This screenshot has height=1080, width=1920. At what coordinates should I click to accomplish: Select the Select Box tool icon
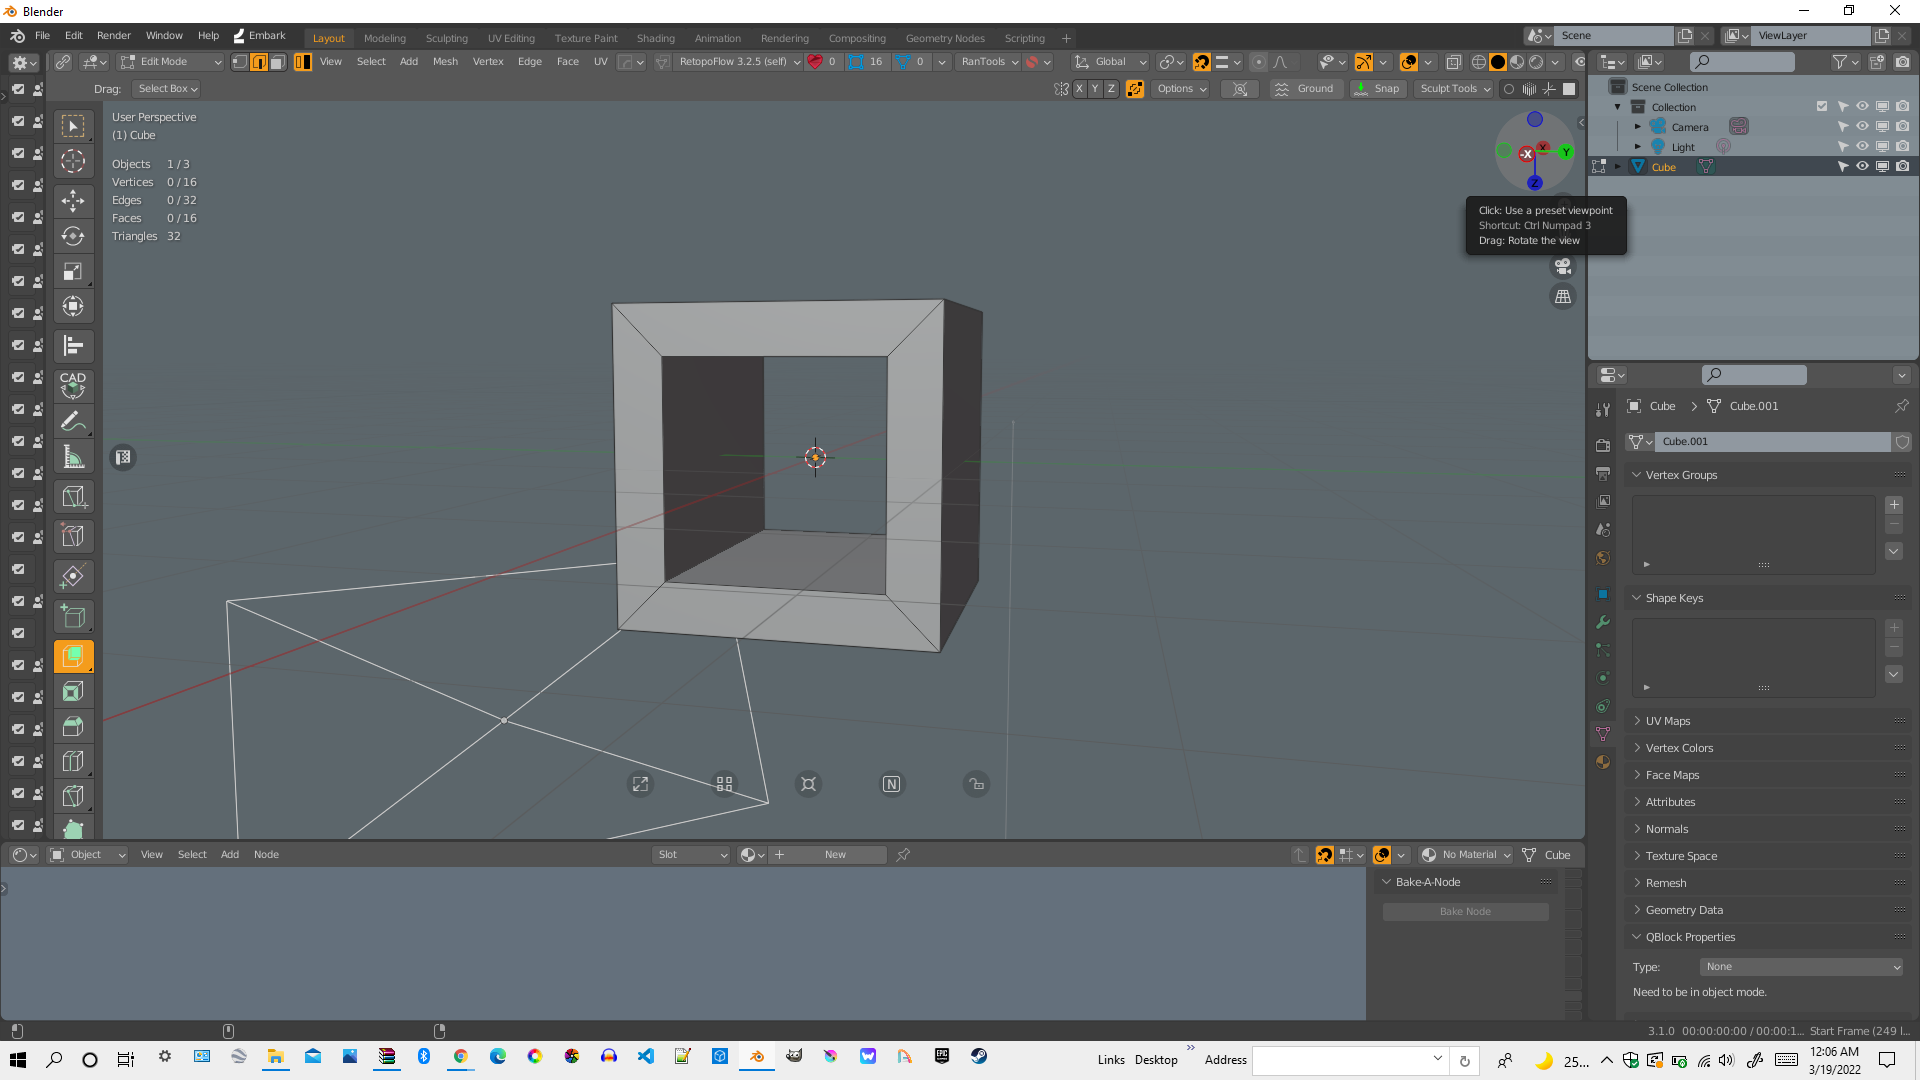[73, 125]
